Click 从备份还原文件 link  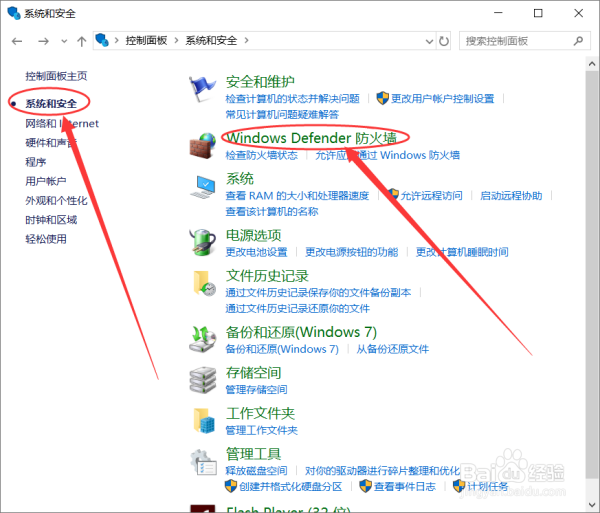[393, 349]
